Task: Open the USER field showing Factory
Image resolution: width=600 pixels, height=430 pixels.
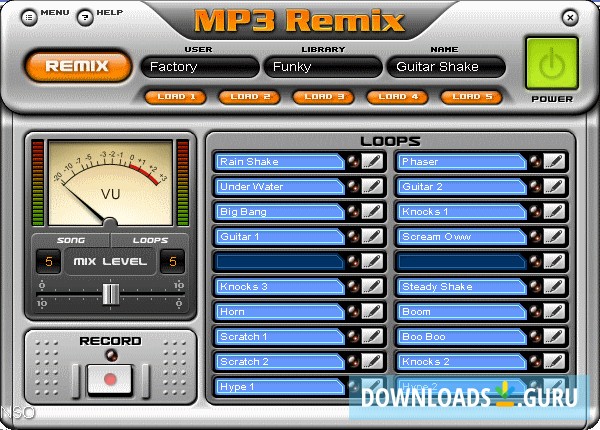Action: pyautogui.click(x=200, y=67)
